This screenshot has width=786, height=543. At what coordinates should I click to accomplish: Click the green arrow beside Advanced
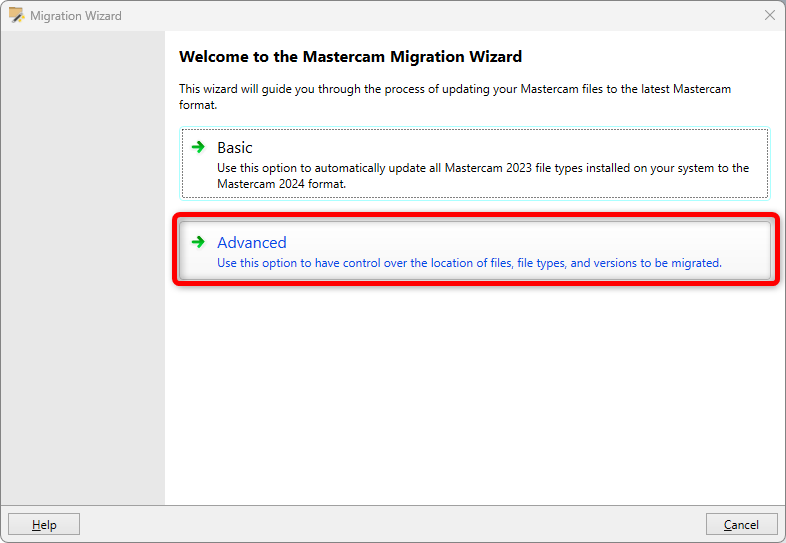pyautogui.click(x=199, y=242)
